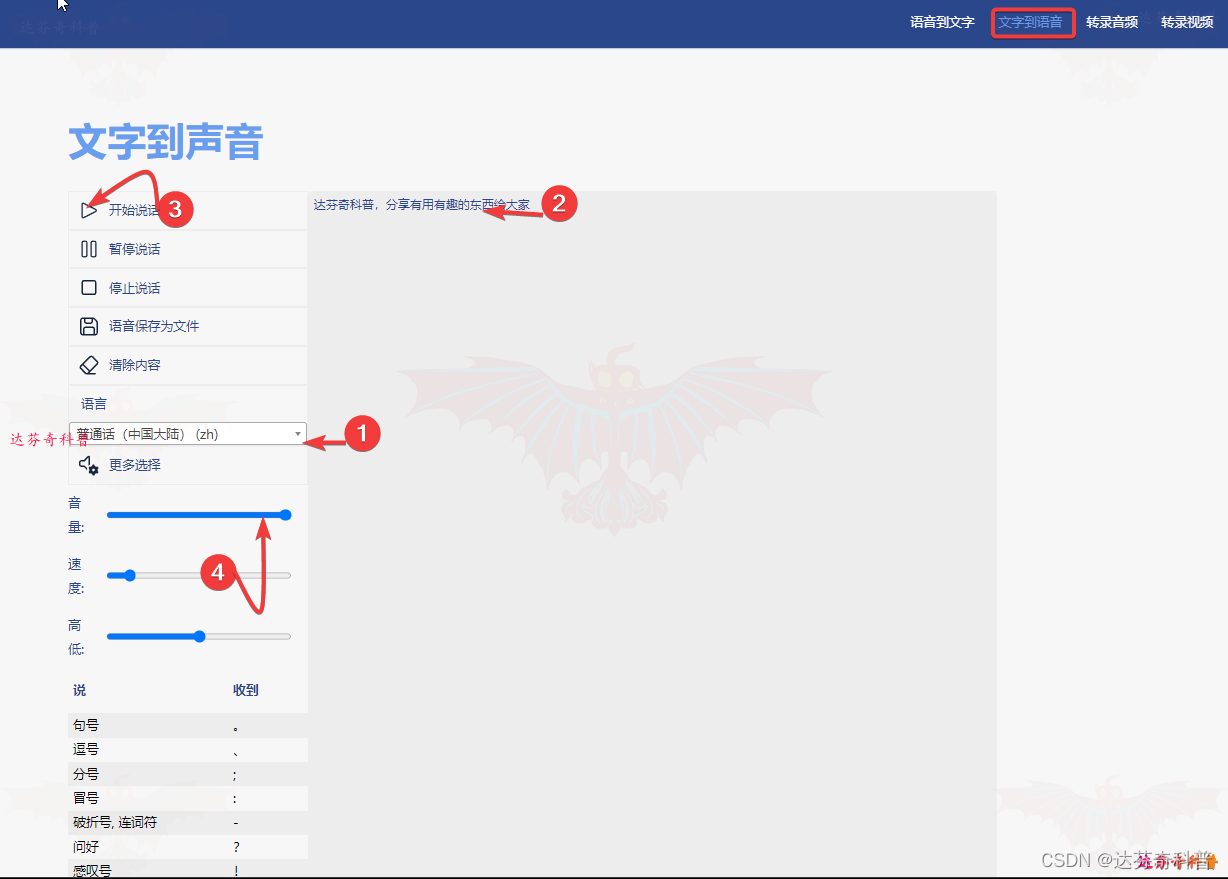
Task: Click the 逗号 table row
Action: (188, 750)
